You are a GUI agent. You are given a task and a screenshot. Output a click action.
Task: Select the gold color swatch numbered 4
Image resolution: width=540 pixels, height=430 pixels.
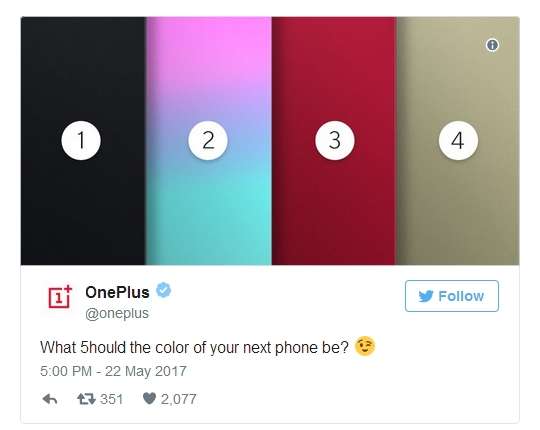click(x=458, y=141)
